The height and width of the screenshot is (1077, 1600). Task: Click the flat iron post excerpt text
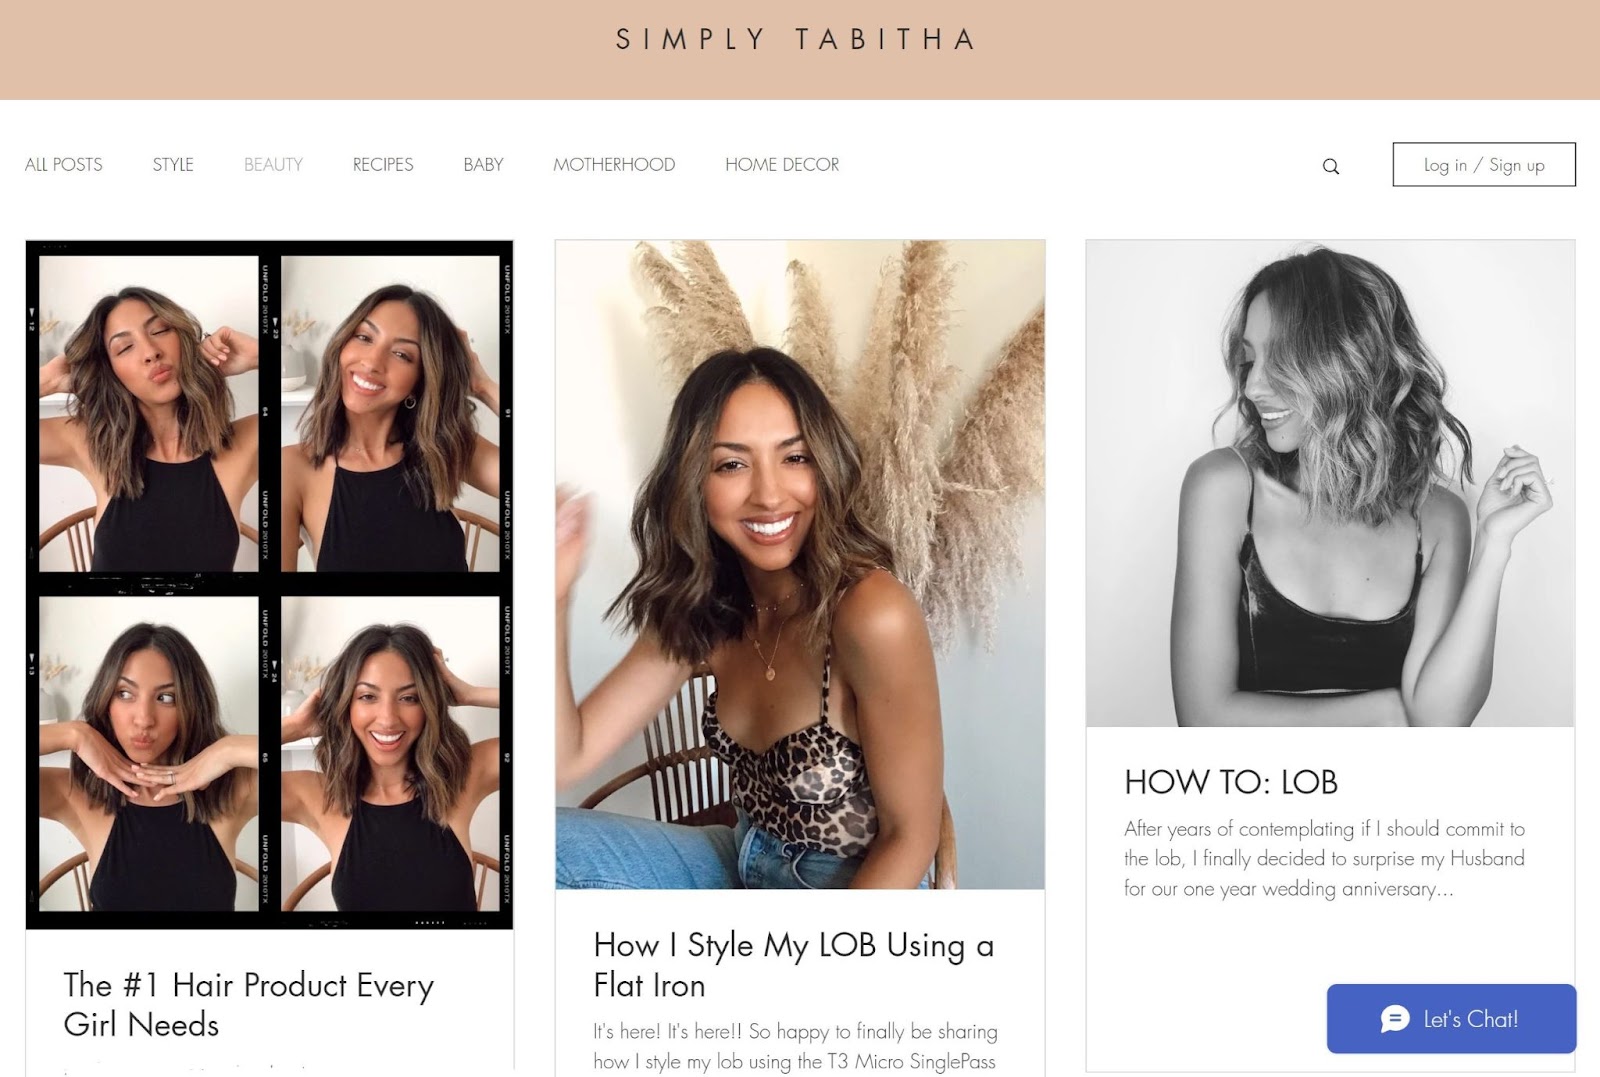(x=795, y=1047)
